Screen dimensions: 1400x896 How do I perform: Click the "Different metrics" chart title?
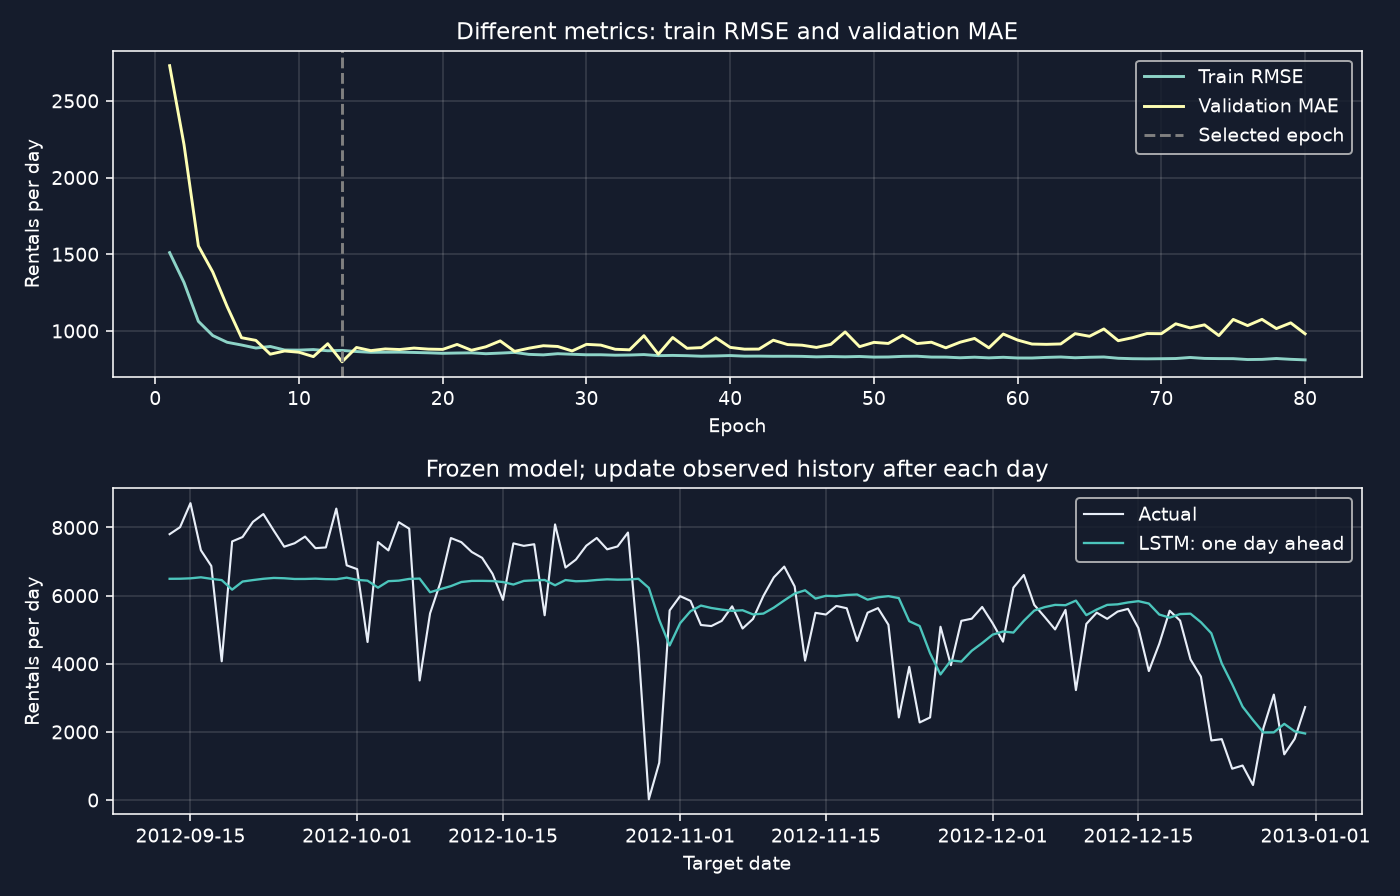[x=737, y=32]
